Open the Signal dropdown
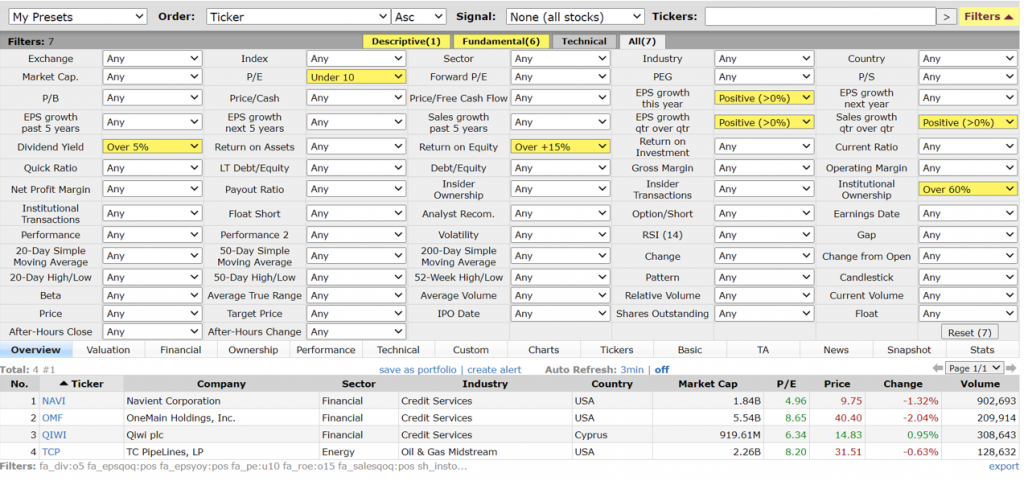 click(x=574, y=17)
